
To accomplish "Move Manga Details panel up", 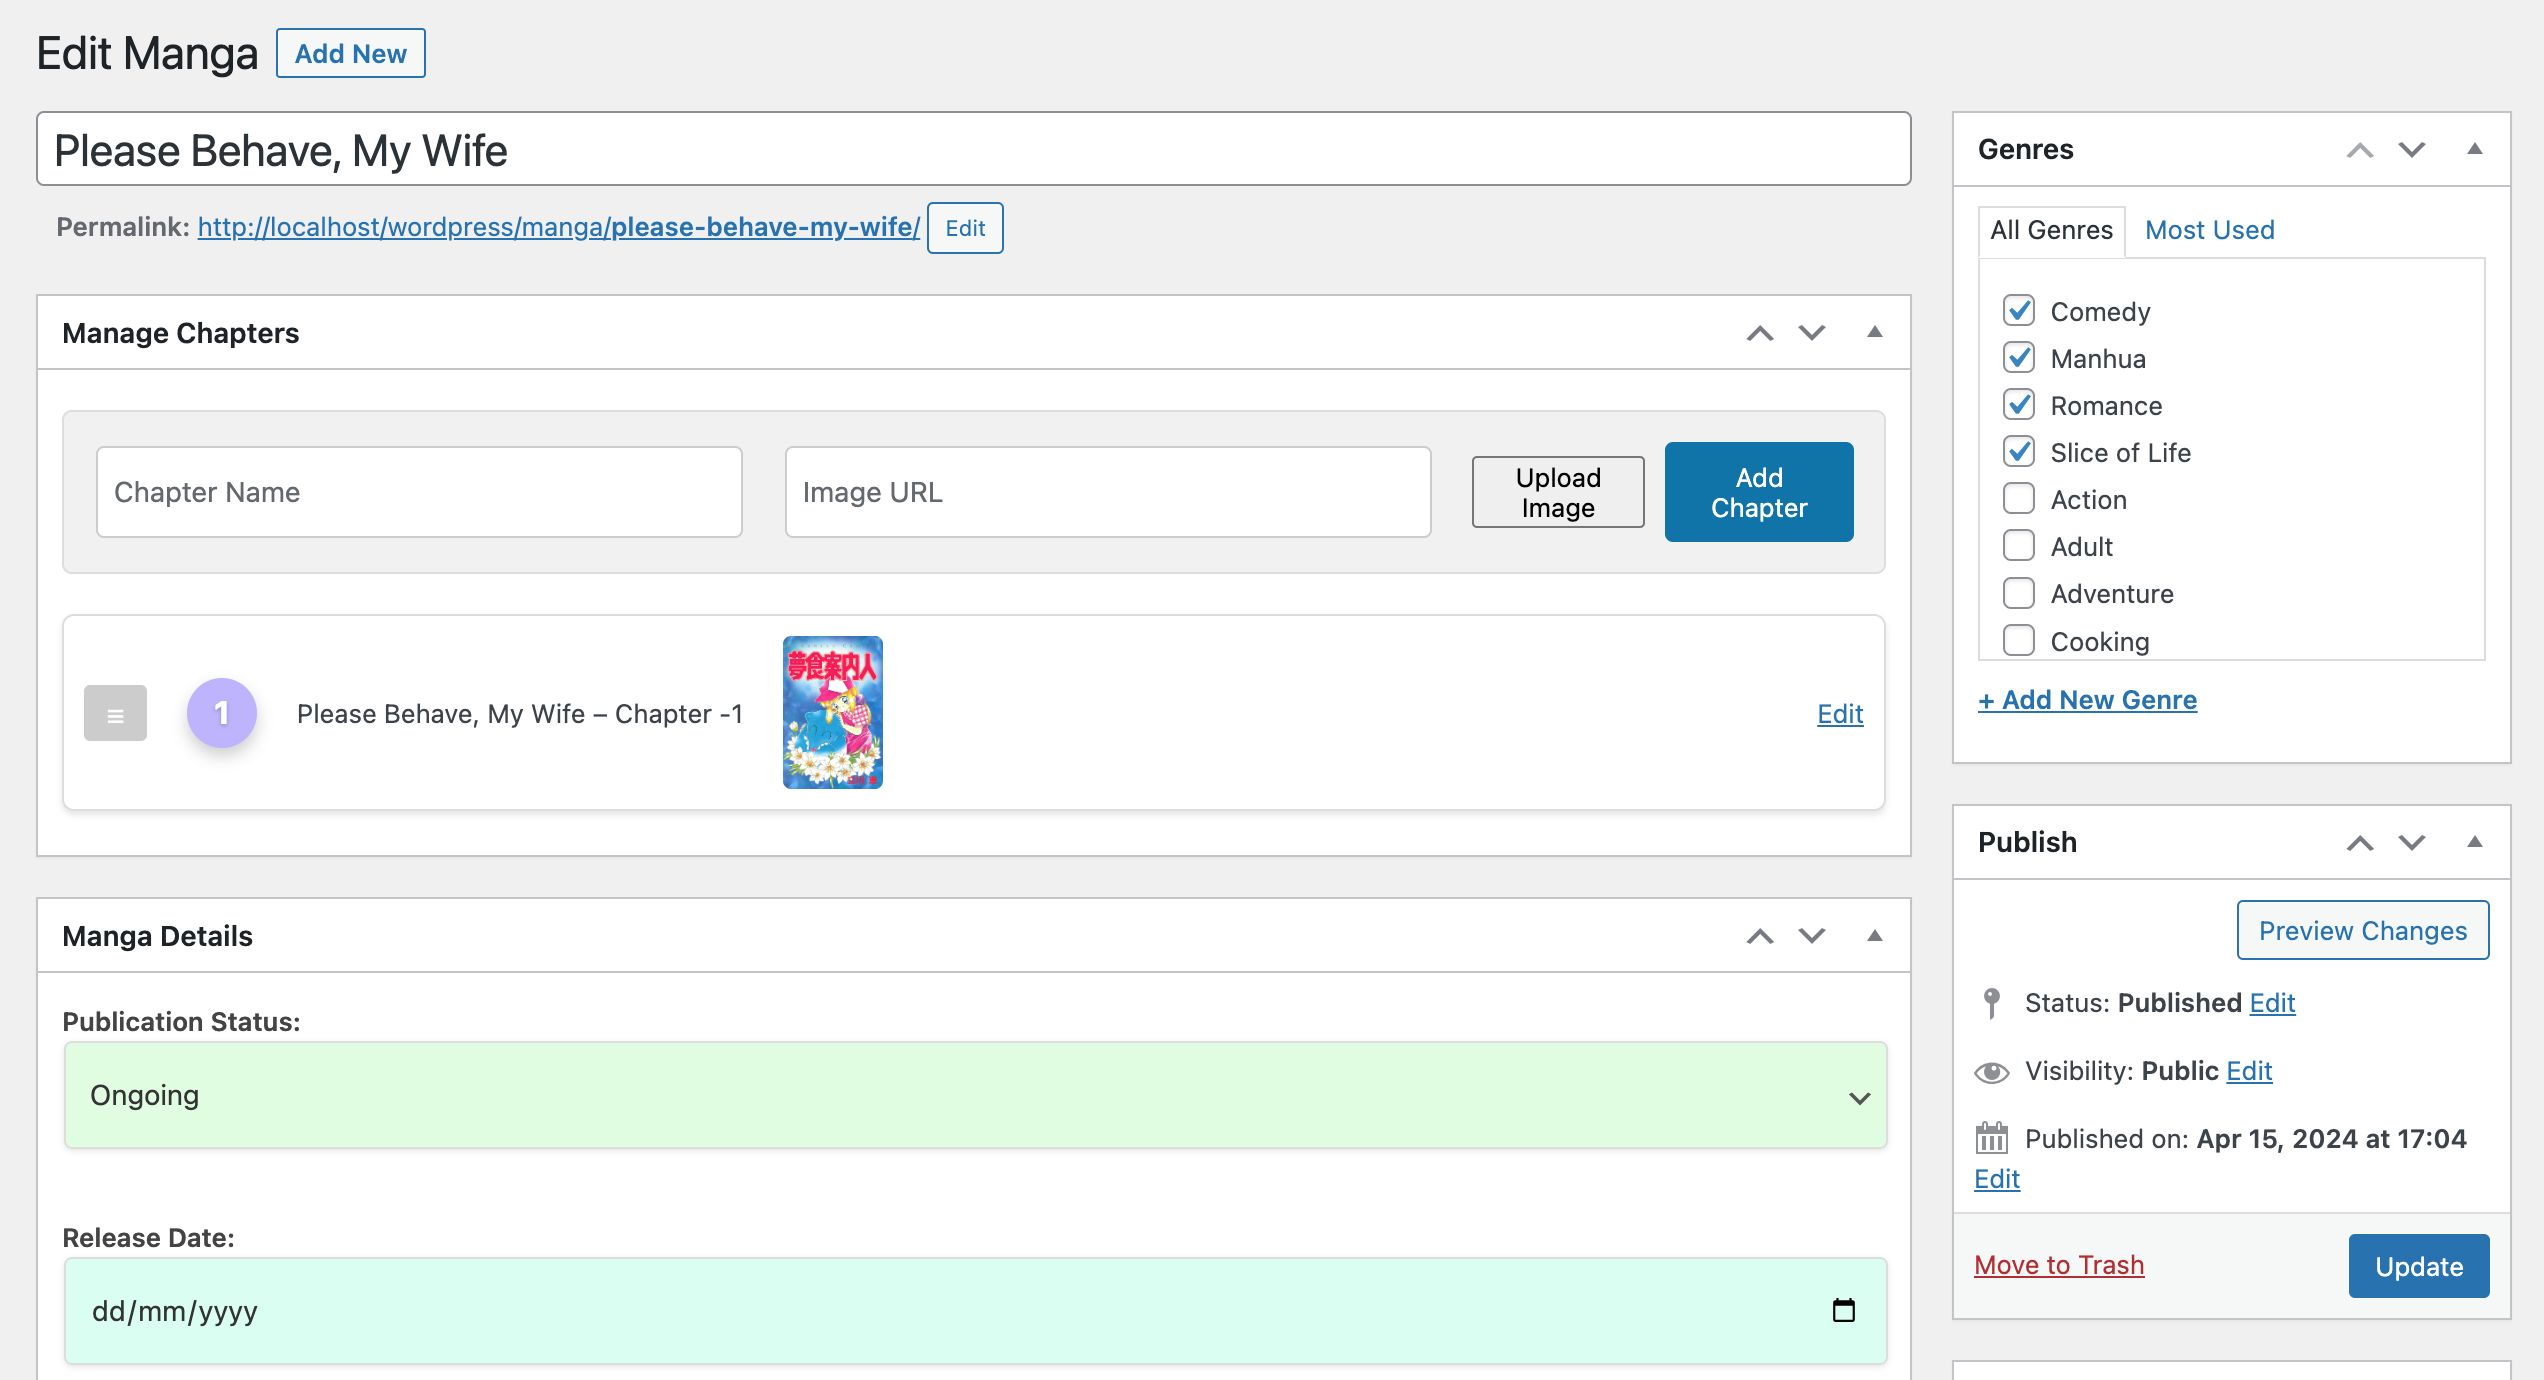I will click(x=1760, y=936).
